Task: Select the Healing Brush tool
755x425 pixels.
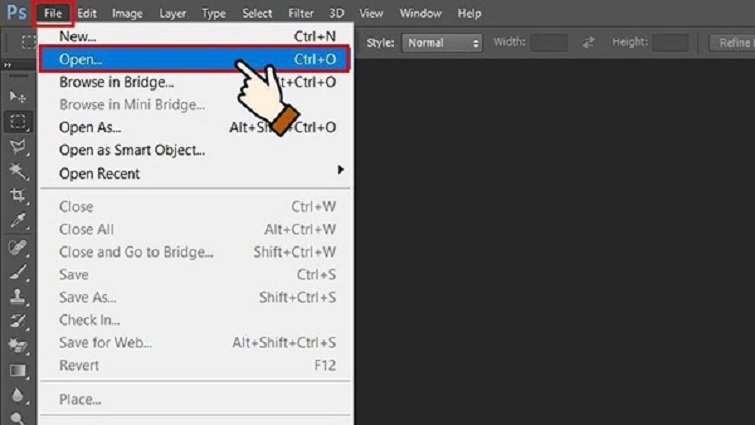Action: click(18, 247)
